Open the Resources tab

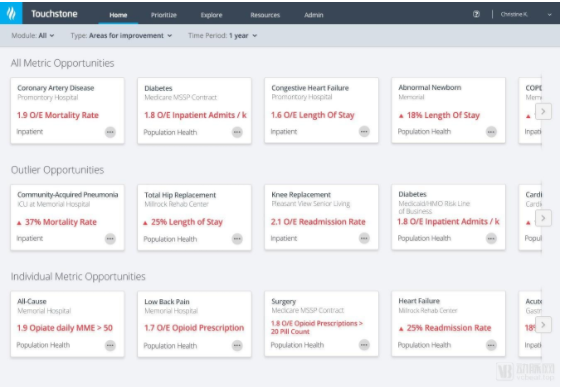pos(265,15)
